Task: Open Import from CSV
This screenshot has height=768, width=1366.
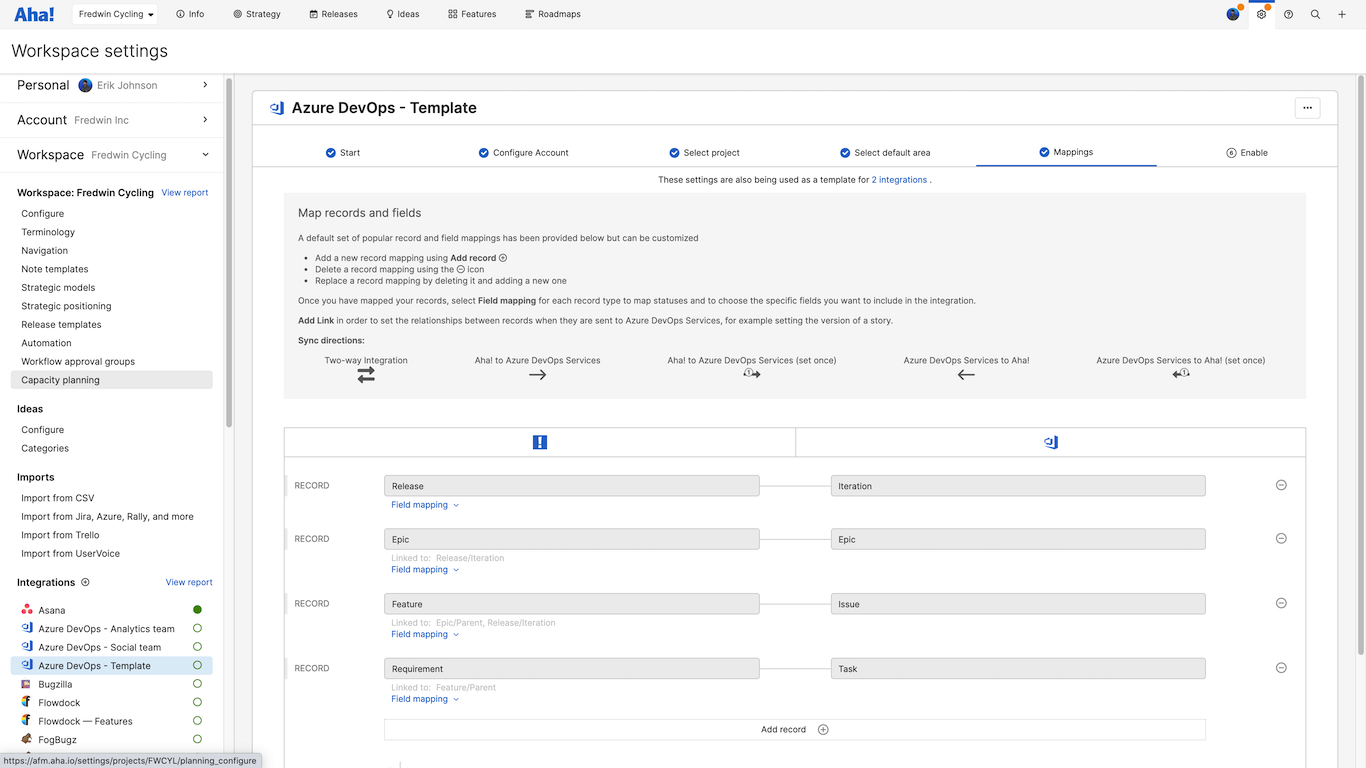Action: [58, 498]
